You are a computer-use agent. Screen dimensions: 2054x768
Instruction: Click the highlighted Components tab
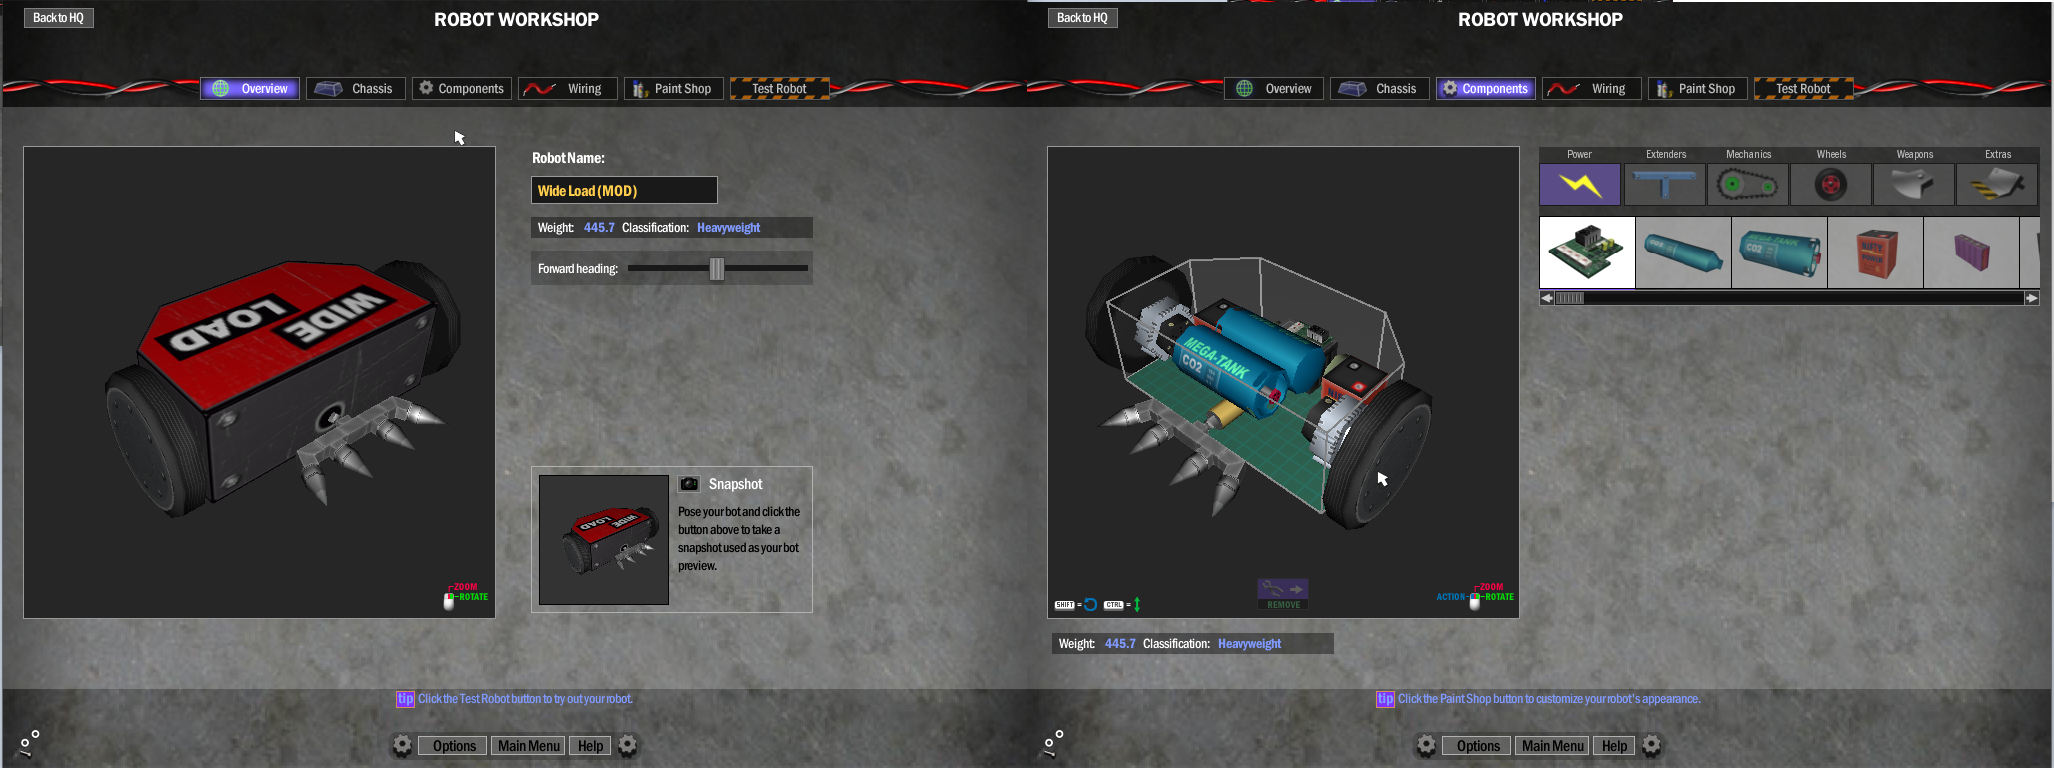(x=1485, y=89)
